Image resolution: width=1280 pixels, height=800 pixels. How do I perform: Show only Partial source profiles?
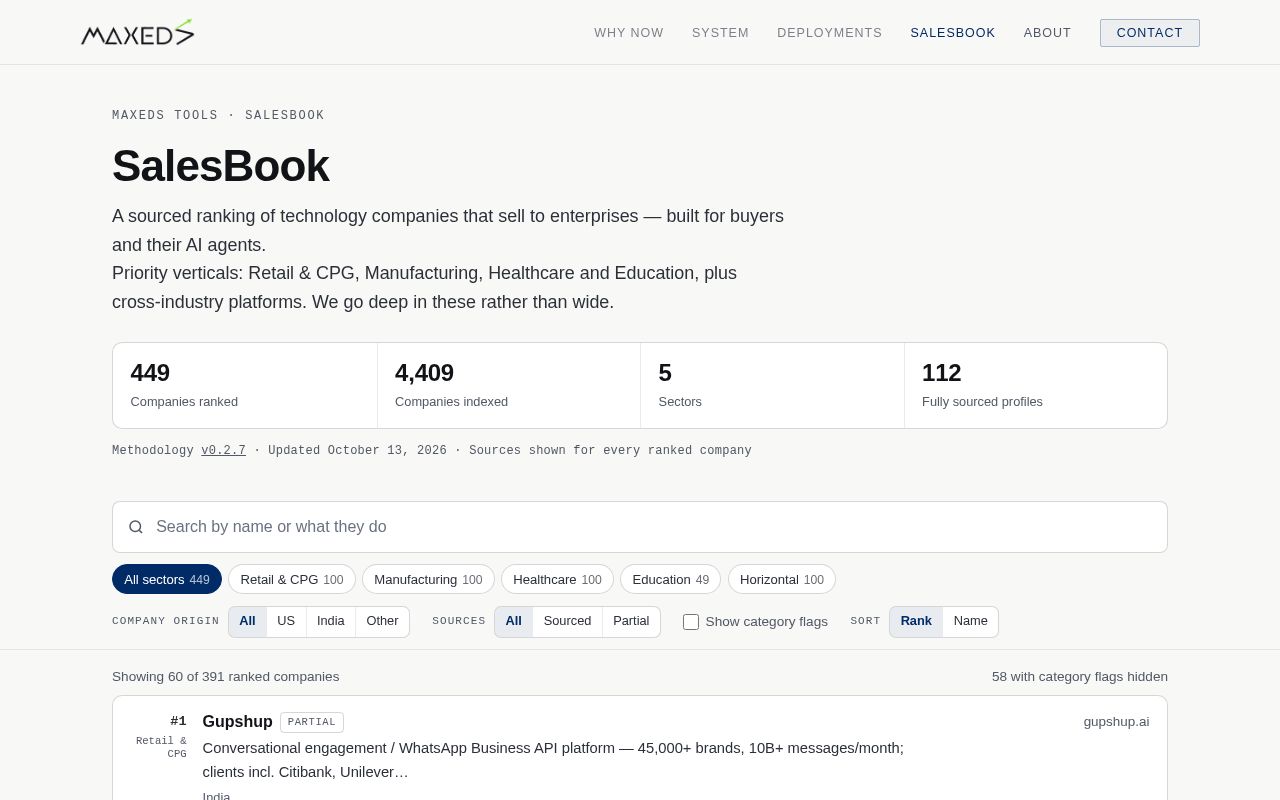coord(631,621)
